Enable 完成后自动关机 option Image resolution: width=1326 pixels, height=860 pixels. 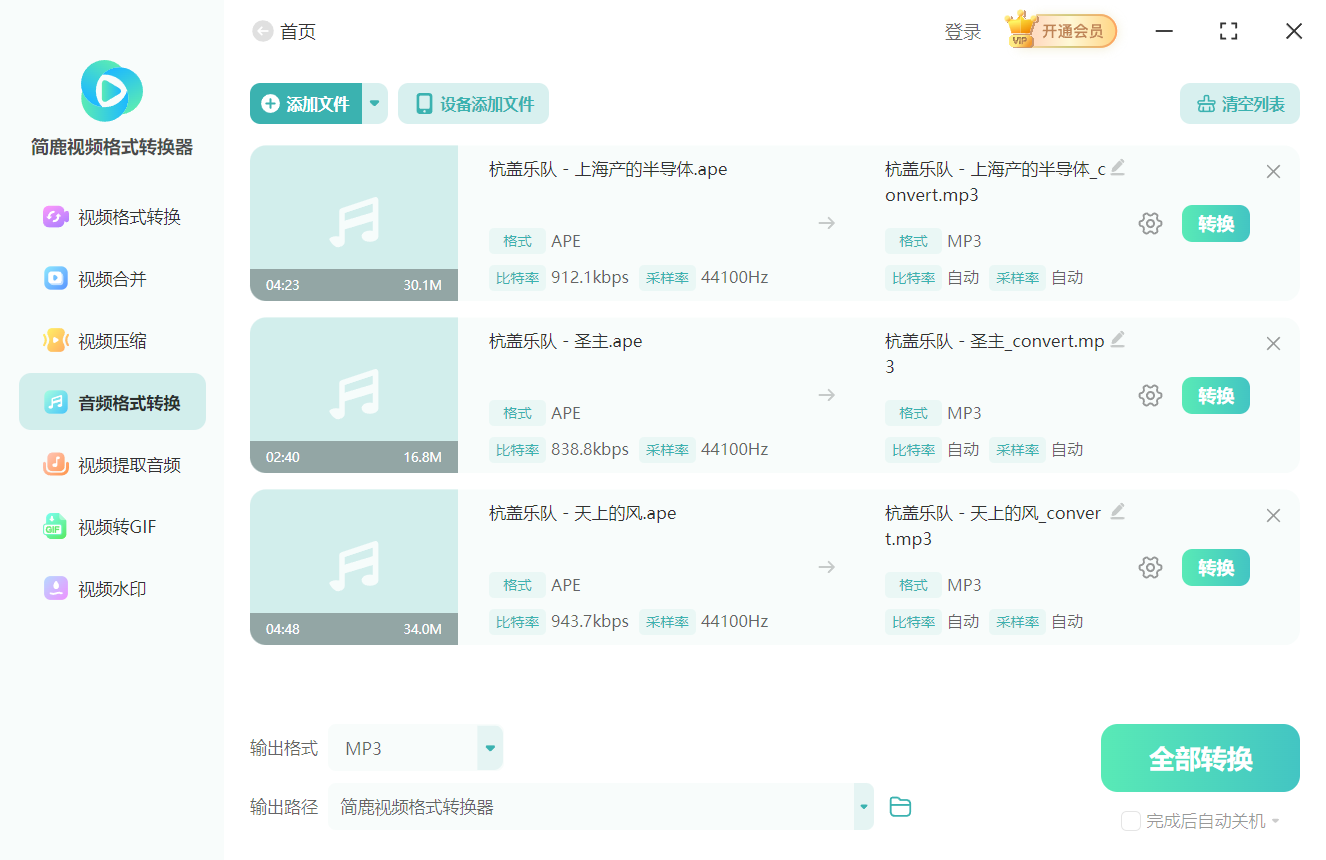[x=1131, y=820]
